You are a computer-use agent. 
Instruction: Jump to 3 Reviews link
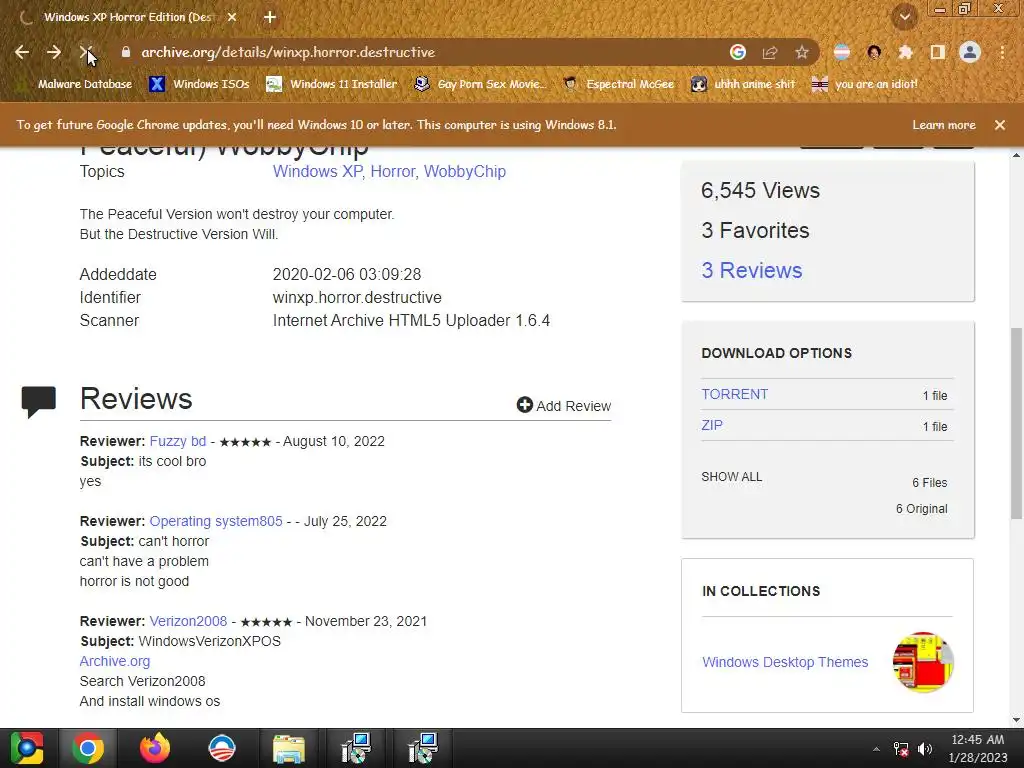(x=752, y=270)
